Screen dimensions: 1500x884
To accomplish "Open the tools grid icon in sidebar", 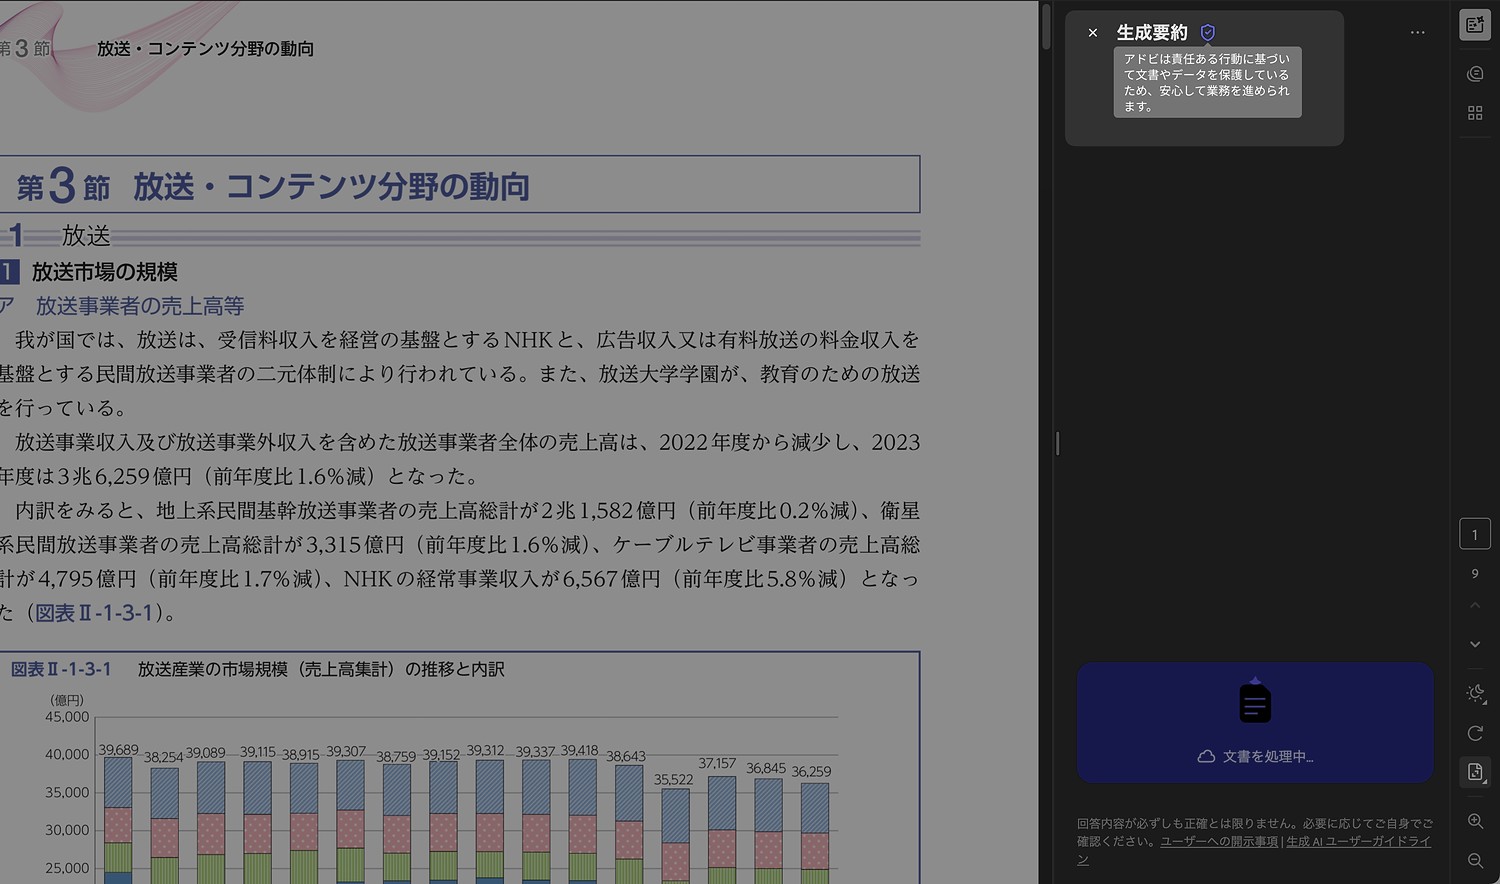I will tap(1475, 112).
